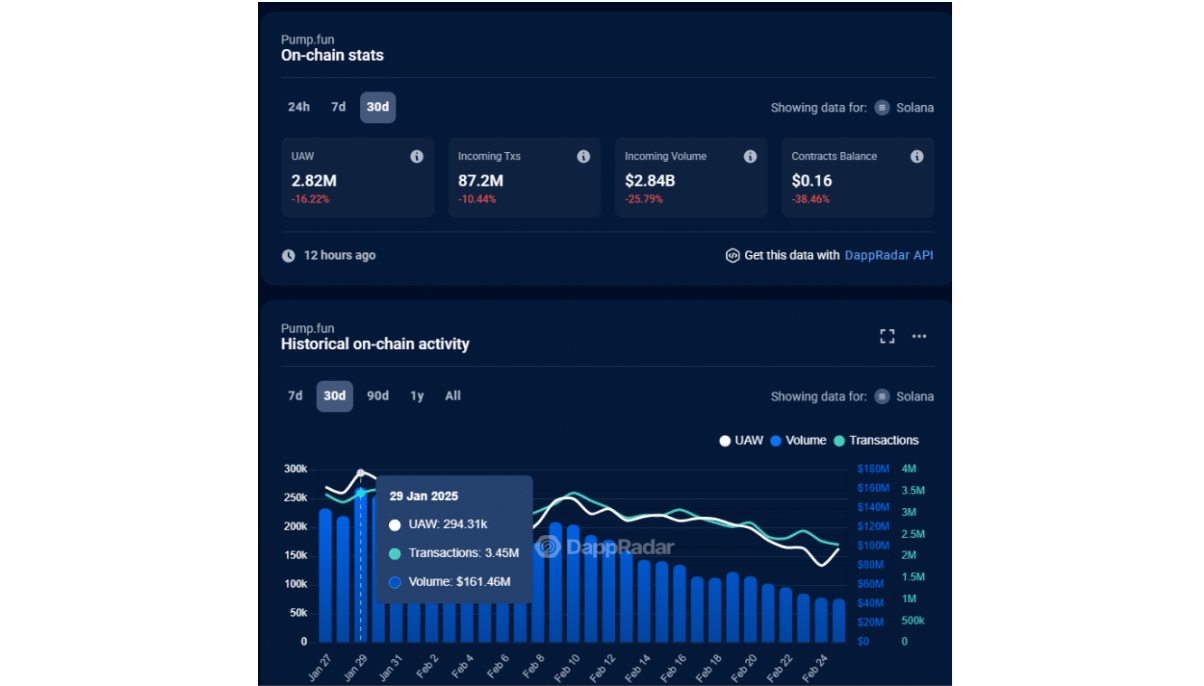Click the Incoming Txs 87.2M value
The height and width of the screenshot is (686, 1204).
point(481,181)
